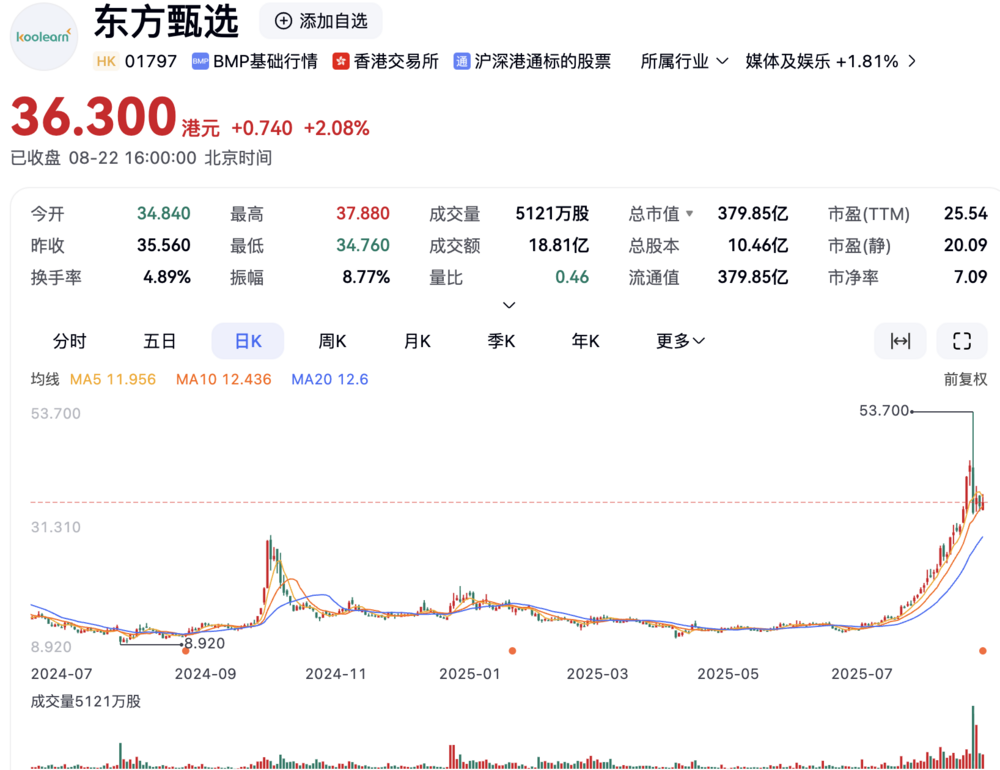Viewport: 1000px width, 770px height.
Task: Click the koolearn app logo
Action: click(42, 38)
